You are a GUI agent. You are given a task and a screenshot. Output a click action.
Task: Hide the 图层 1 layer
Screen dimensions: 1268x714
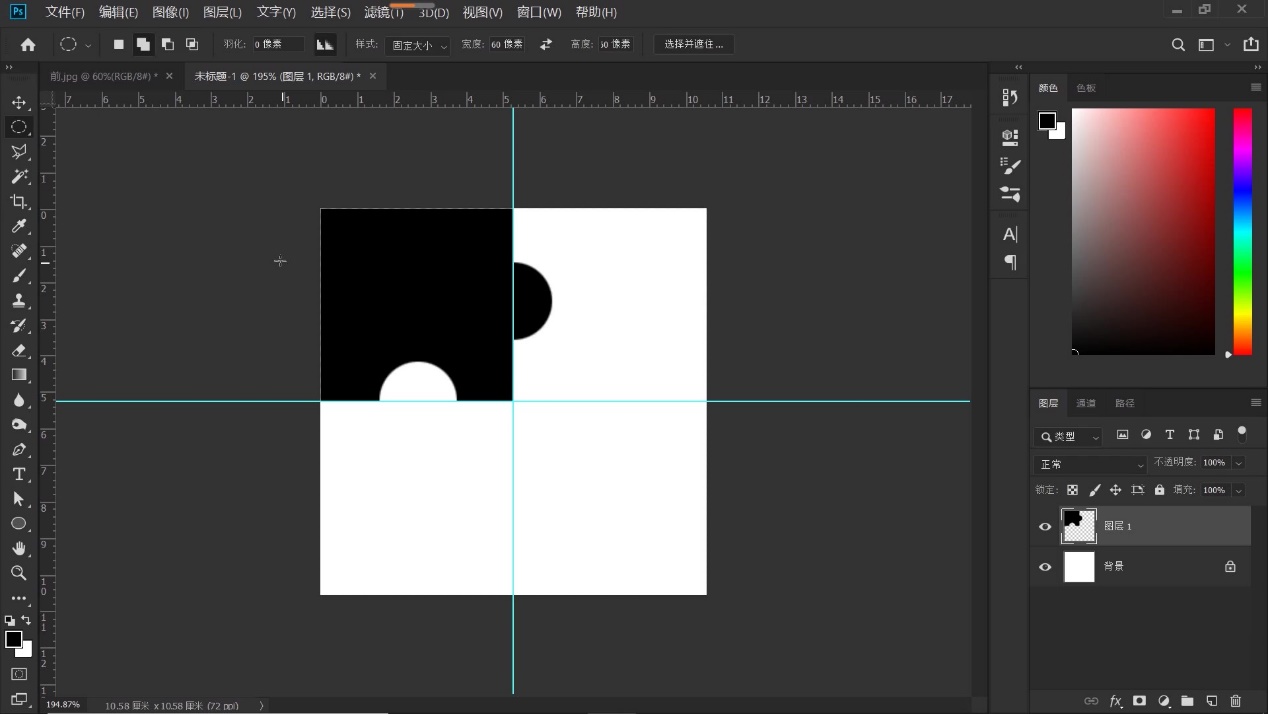1045,526
